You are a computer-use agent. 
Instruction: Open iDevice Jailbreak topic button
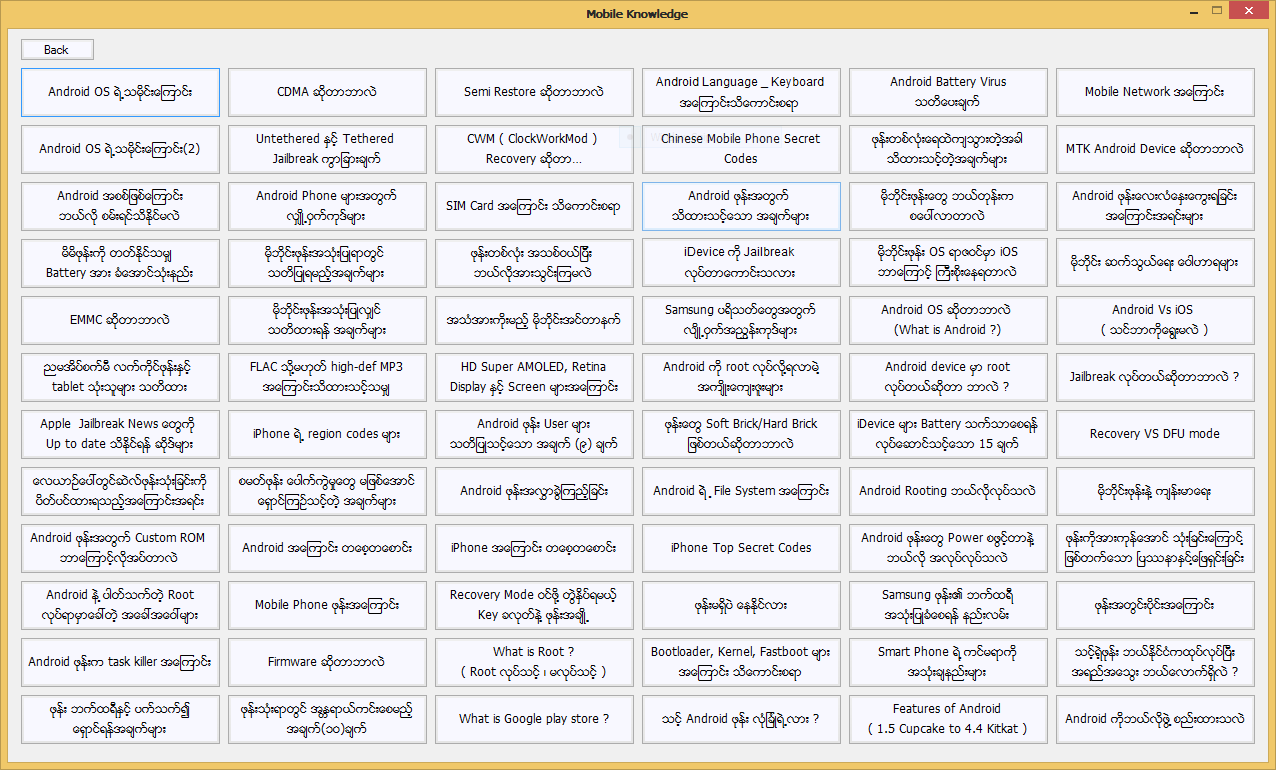pyautogui.click(x=741, y=263)
